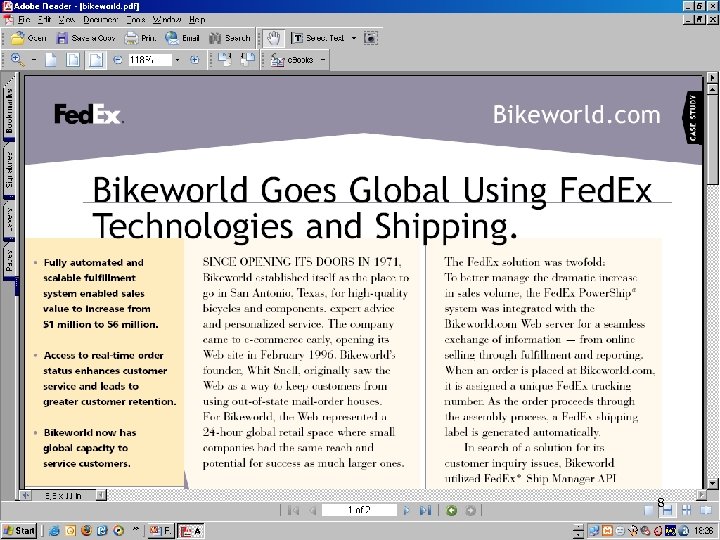Click the zoom percentage field showing 118%

(150, 60)
